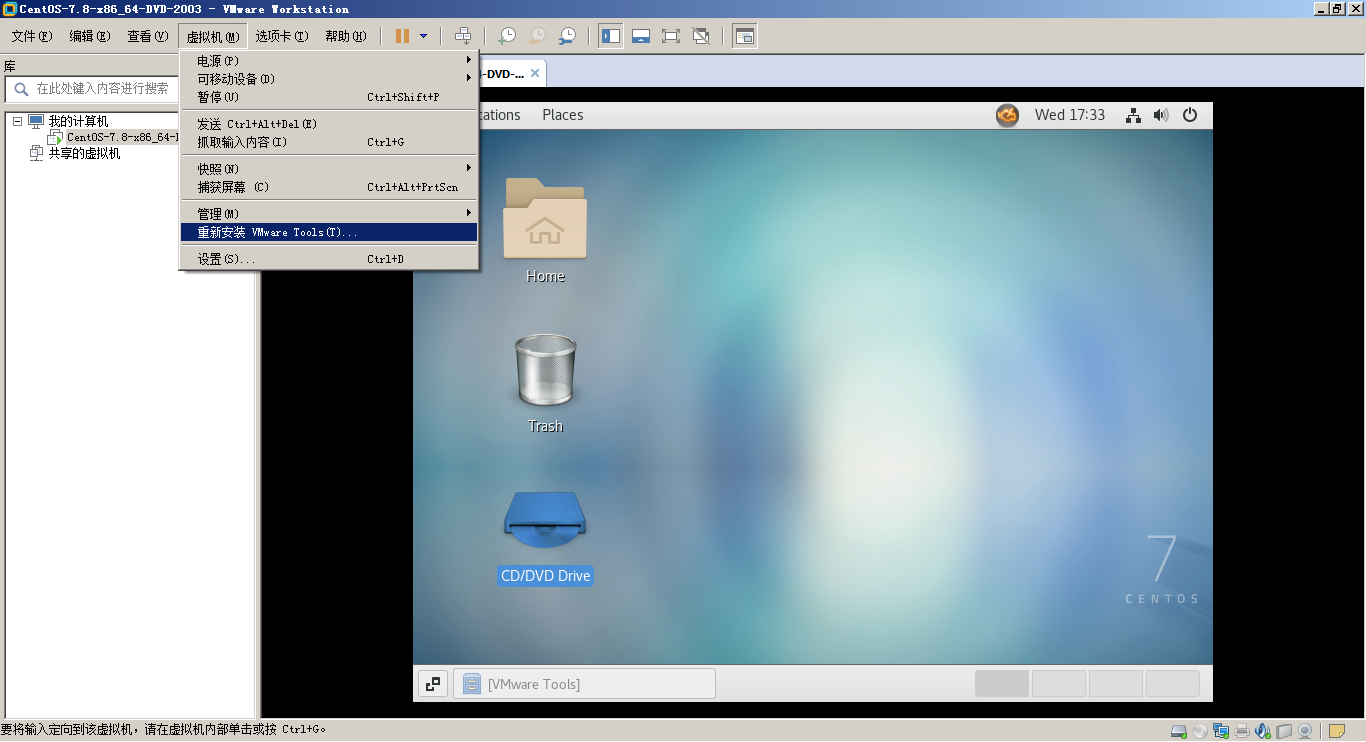Click the CD/DVD status bar icon
1366x742 pixels.
pos(1200,731)
